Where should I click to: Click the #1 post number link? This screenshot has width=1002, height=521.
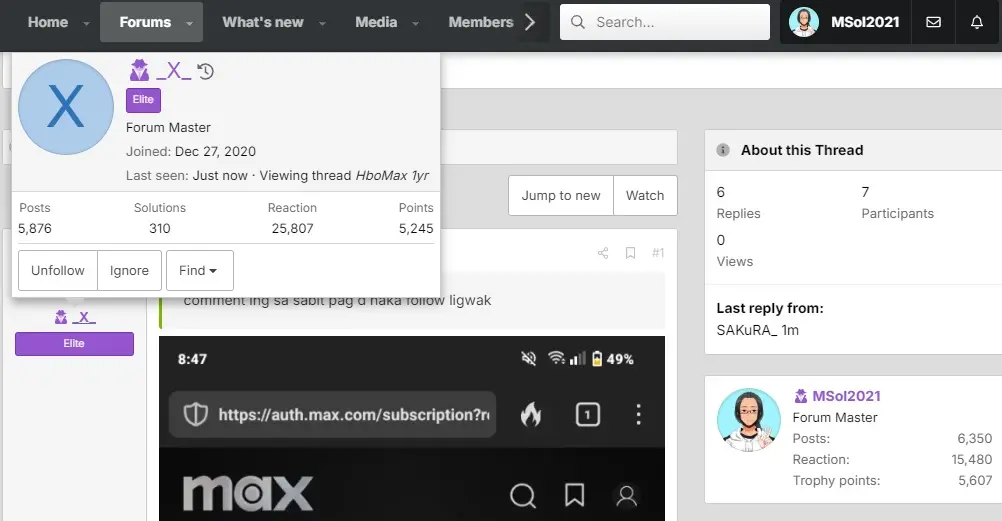pyautogui.click(x=658, y=253)
